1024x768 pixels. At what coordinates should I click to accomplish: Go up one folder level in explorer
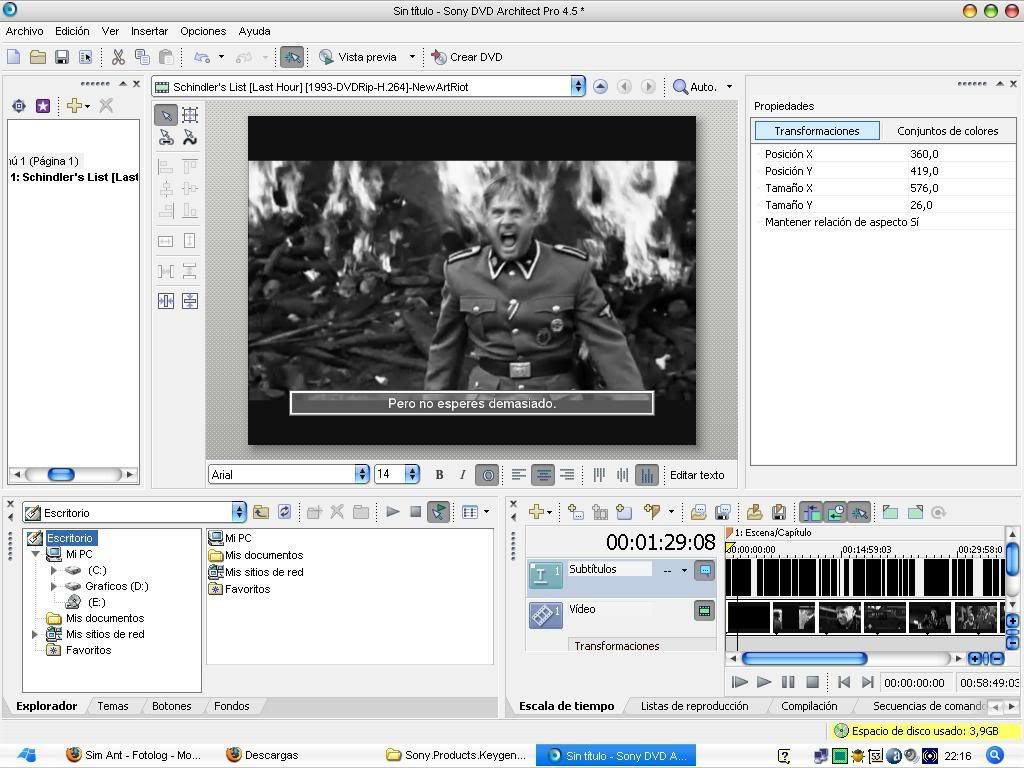[261, 512]
